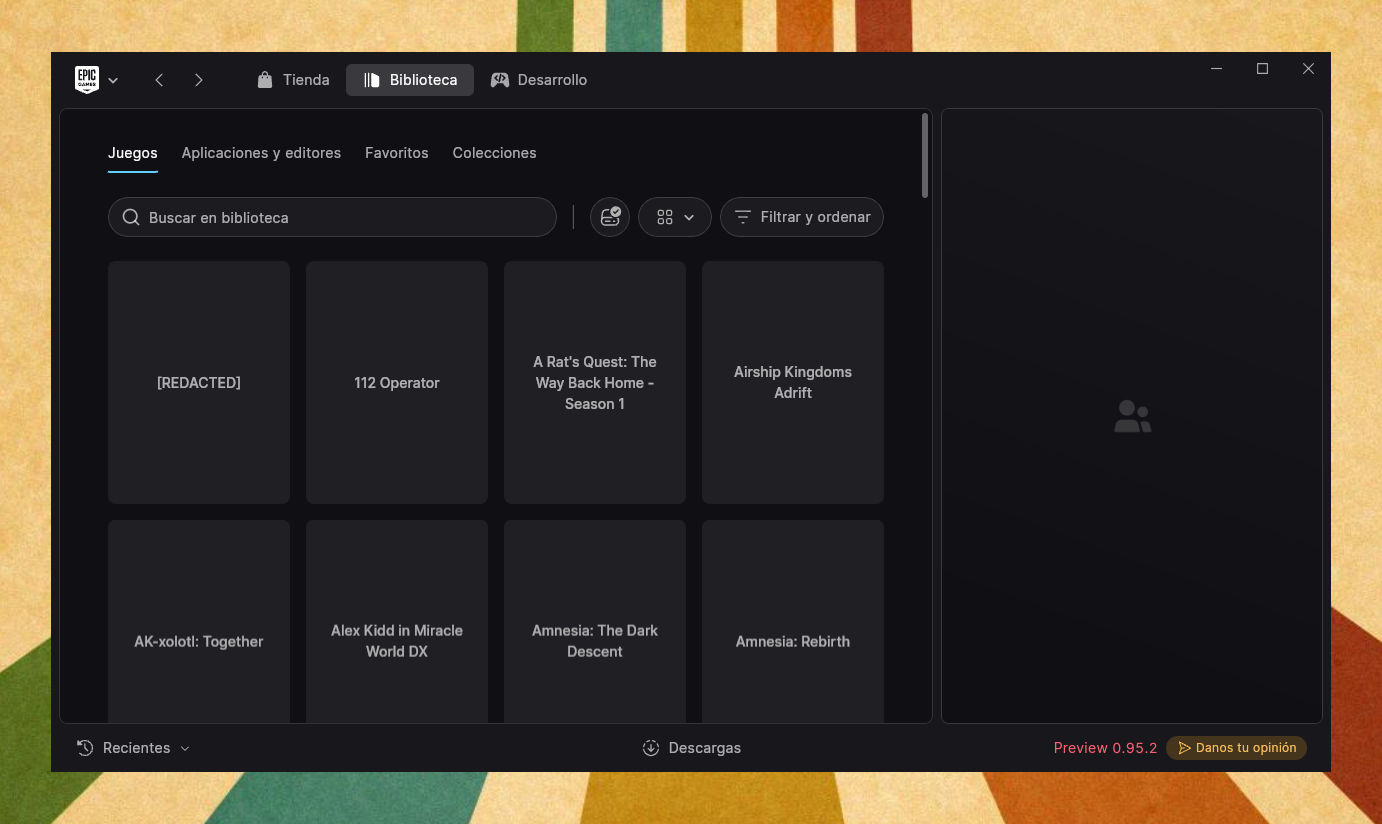Open Alex Kidd in Miracle World DX card
This screenshot has height=824, width=1382.
tap(397, 621)
